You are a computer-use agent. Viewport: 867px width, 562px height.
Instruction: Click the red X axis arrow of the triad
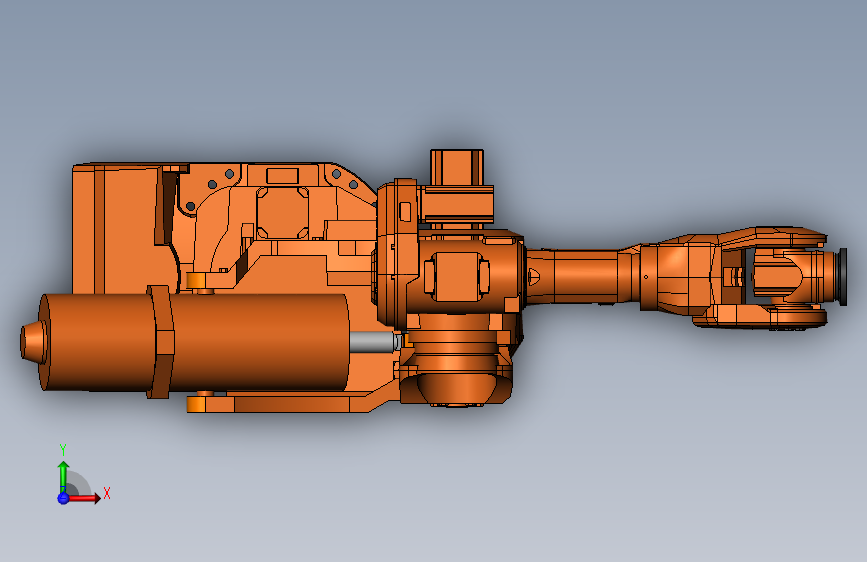84,498
